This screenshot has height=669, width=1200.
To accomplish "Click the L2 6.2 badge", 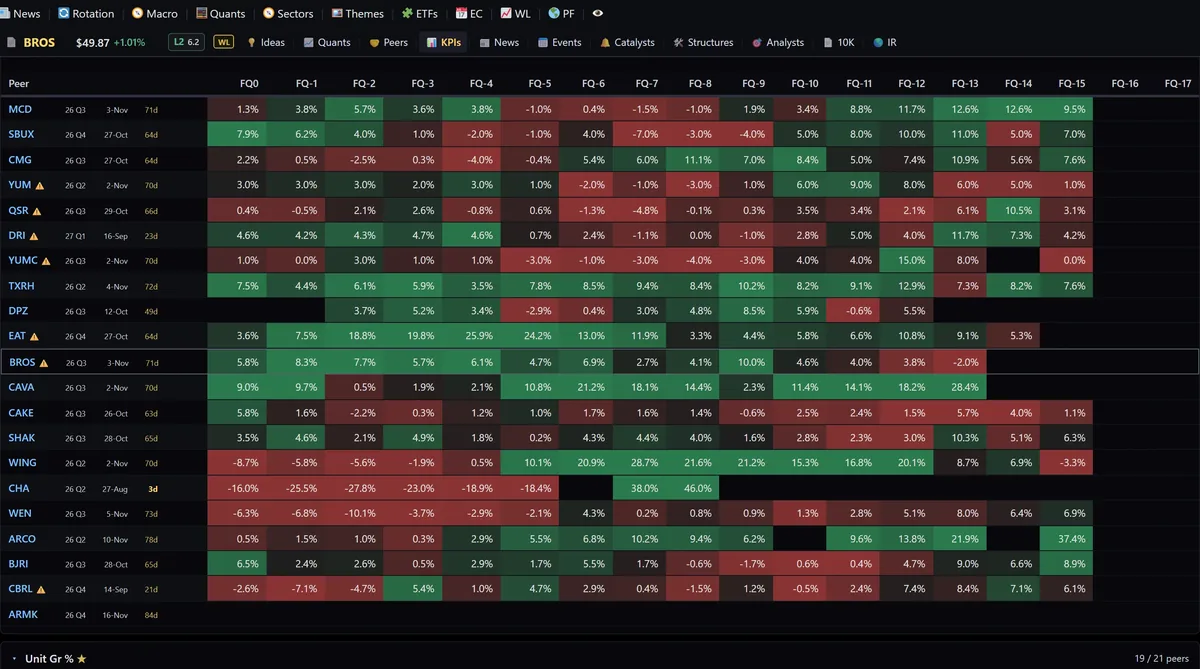I will click(x=186, y=42).
